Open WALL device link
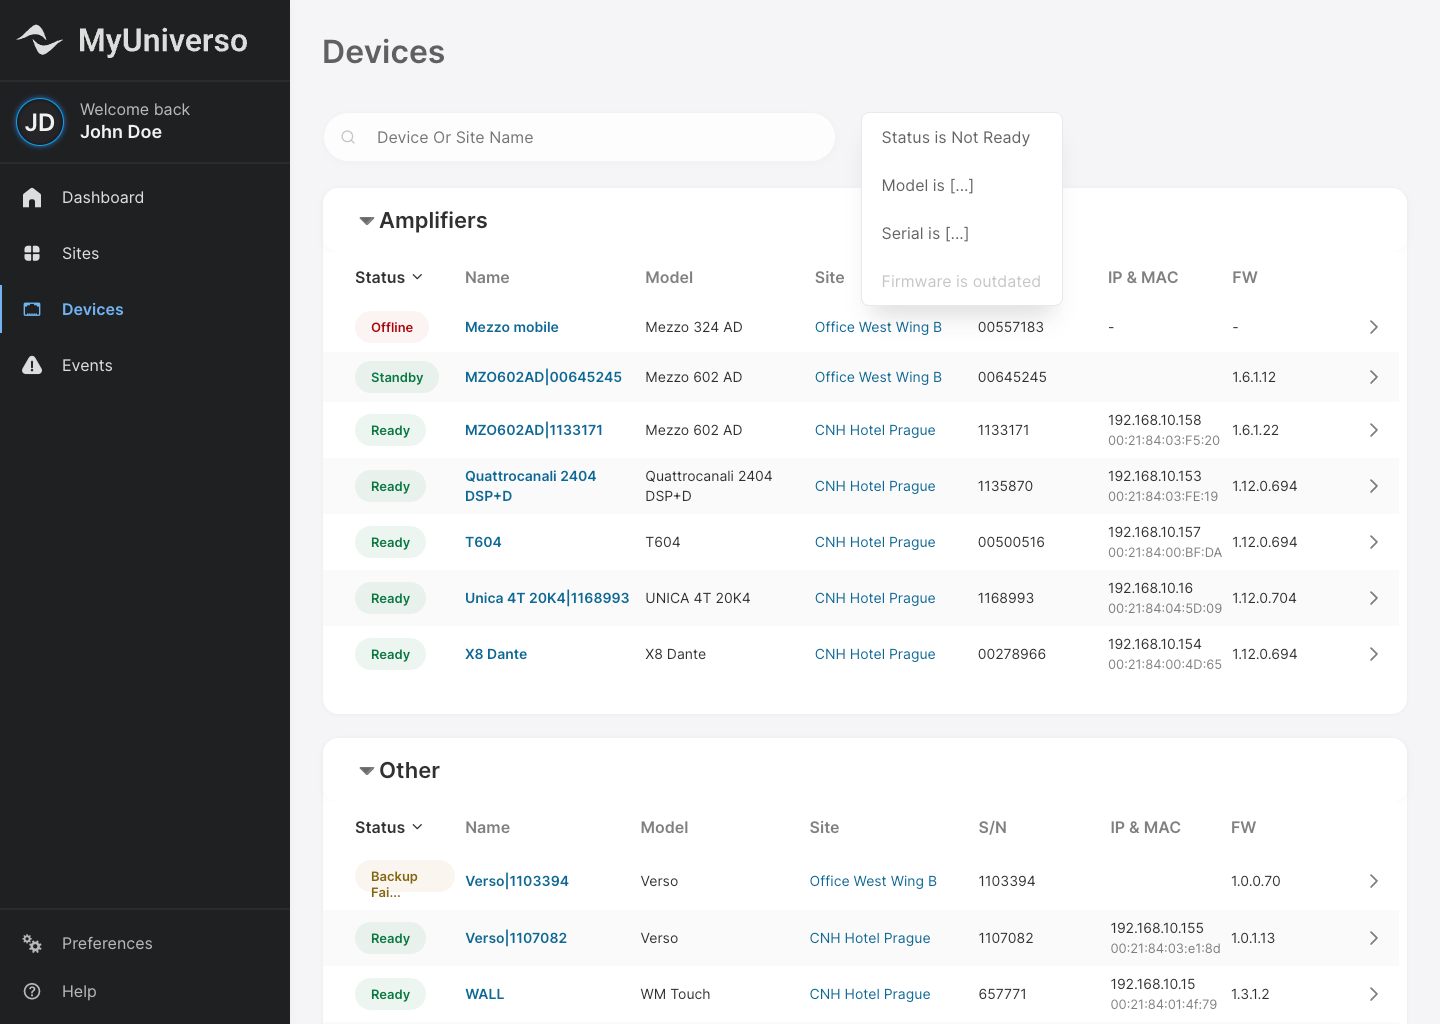This screenshot has height=1024, width=1440. point(485,994)
